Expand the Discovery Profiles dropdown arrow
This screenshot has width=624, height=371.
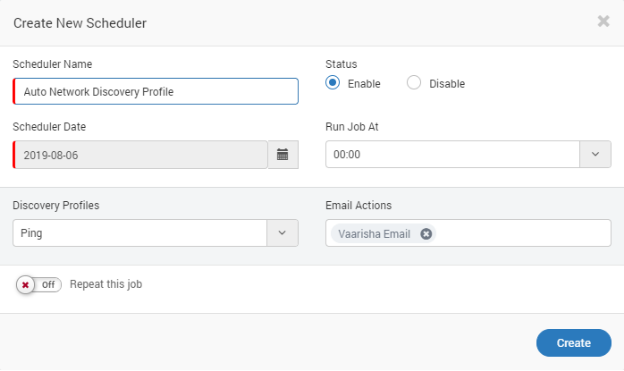(282, 233)
